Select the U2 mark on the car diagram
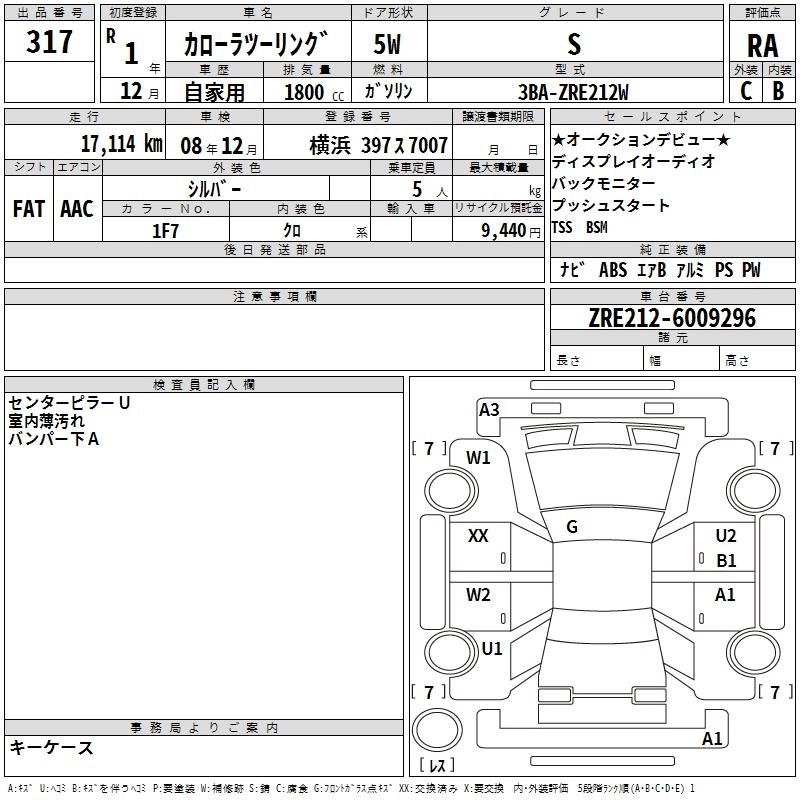The width and height of the screenshot is (800, 800). point(725,536)
